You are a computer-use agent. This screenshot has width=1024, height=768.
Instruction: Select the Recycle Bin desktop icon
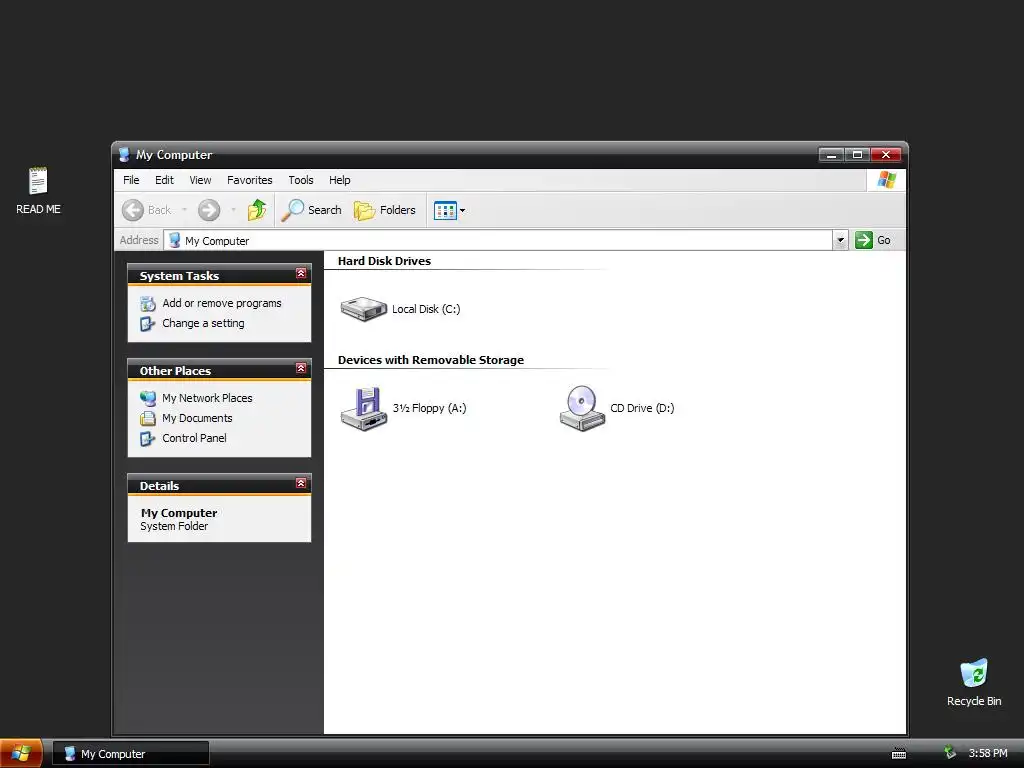tap(974, 673)
